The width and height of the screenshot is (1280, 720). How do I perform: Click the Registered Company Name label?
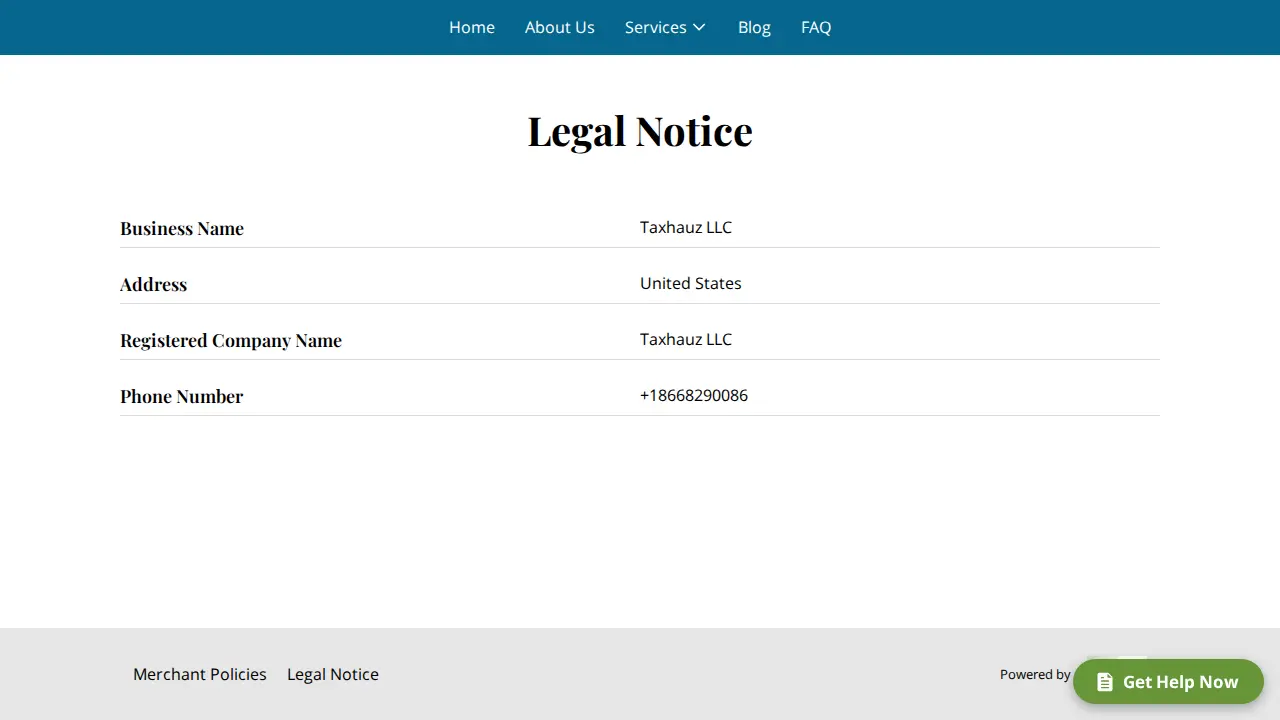(x=231, y=340)
